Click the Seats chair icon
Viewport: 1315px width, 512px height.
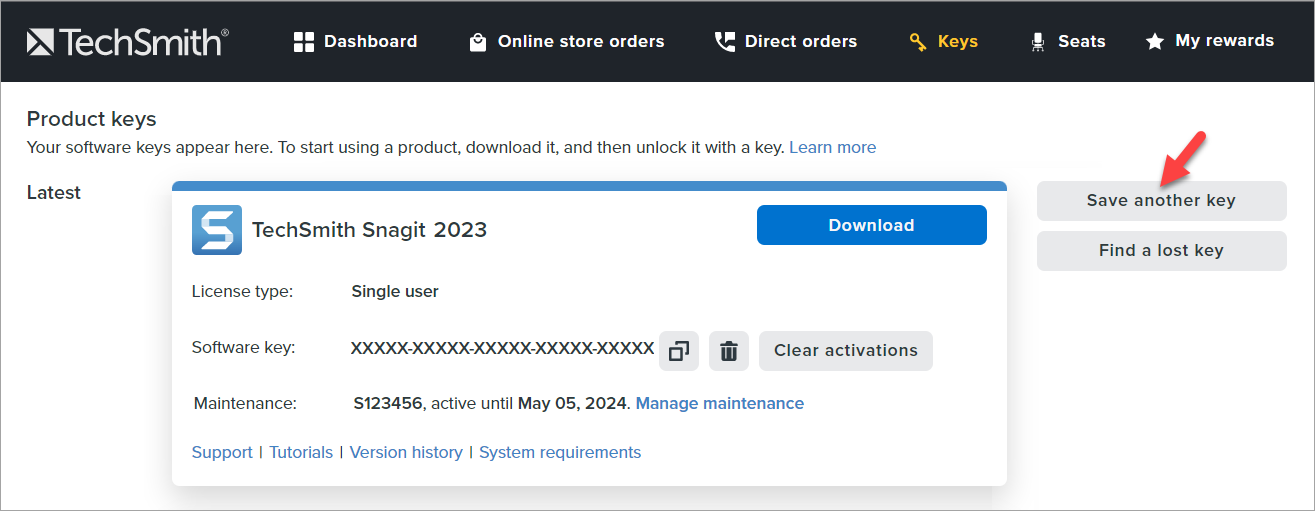point(1038,42)
